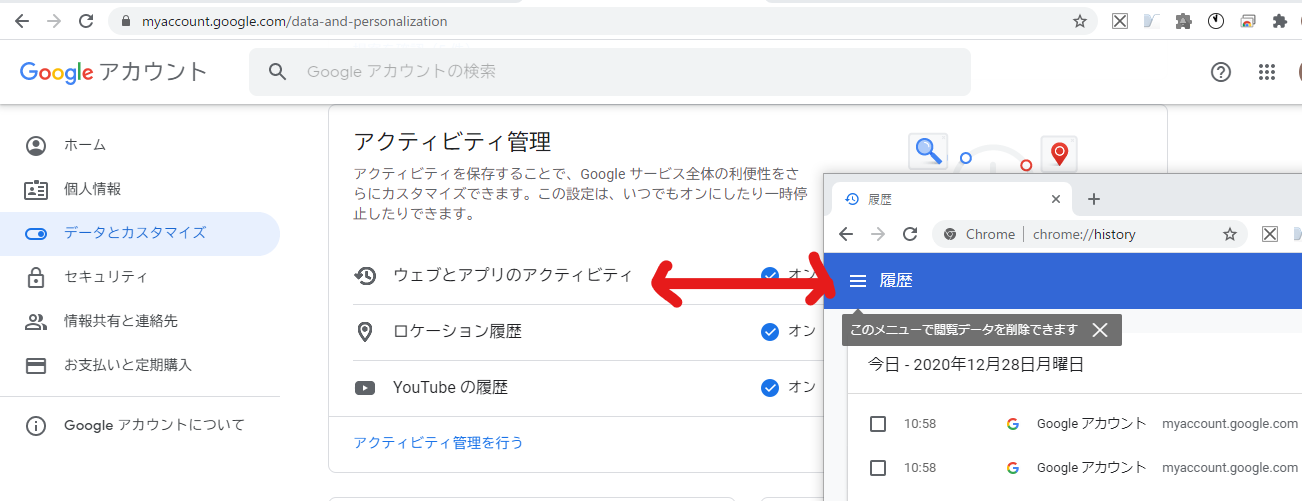Open お支払いと定期購入 in the sidebar
Screen dimensions: 1302x501
coord(140,365)
